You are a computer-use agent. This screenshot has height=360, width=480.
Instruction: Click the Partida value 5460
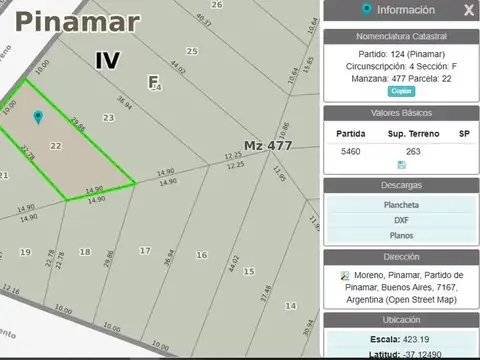(x=350, y=152)
